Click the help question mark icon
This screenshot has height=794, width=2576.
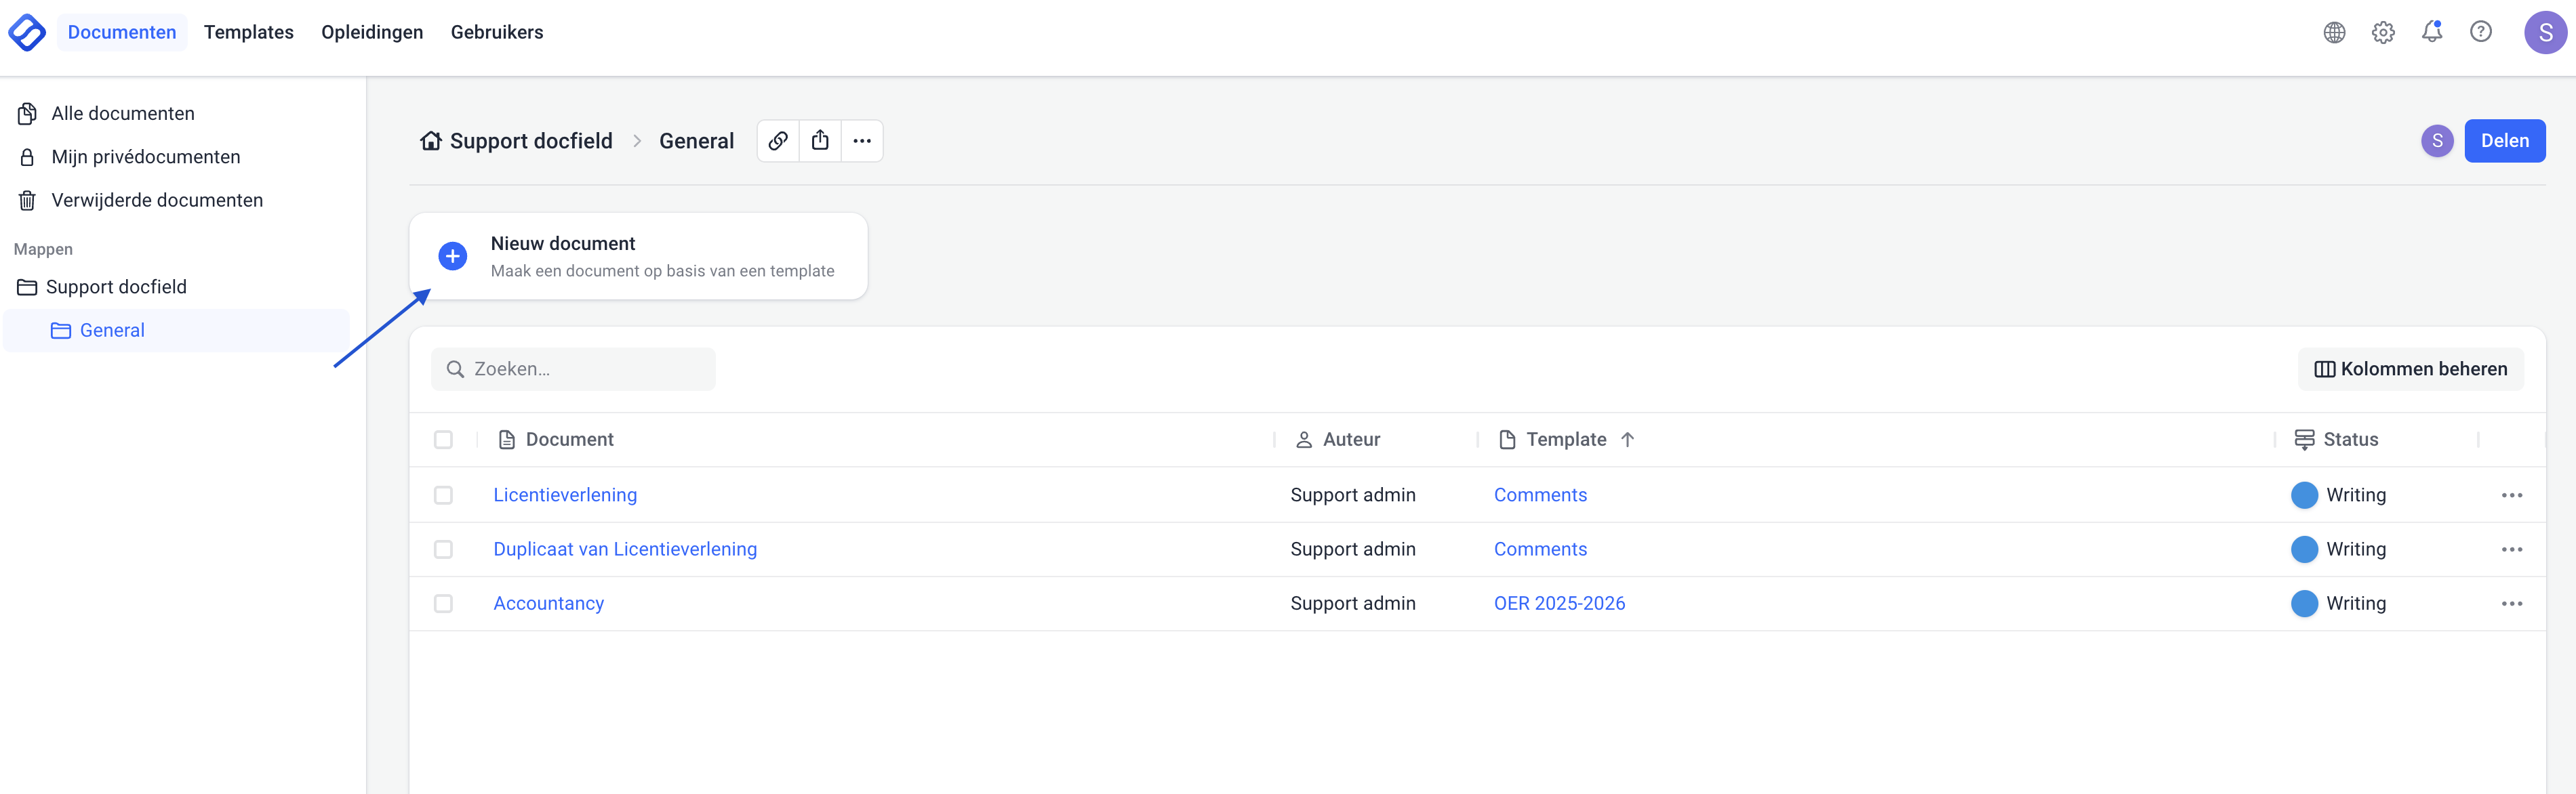point(2480,32)
